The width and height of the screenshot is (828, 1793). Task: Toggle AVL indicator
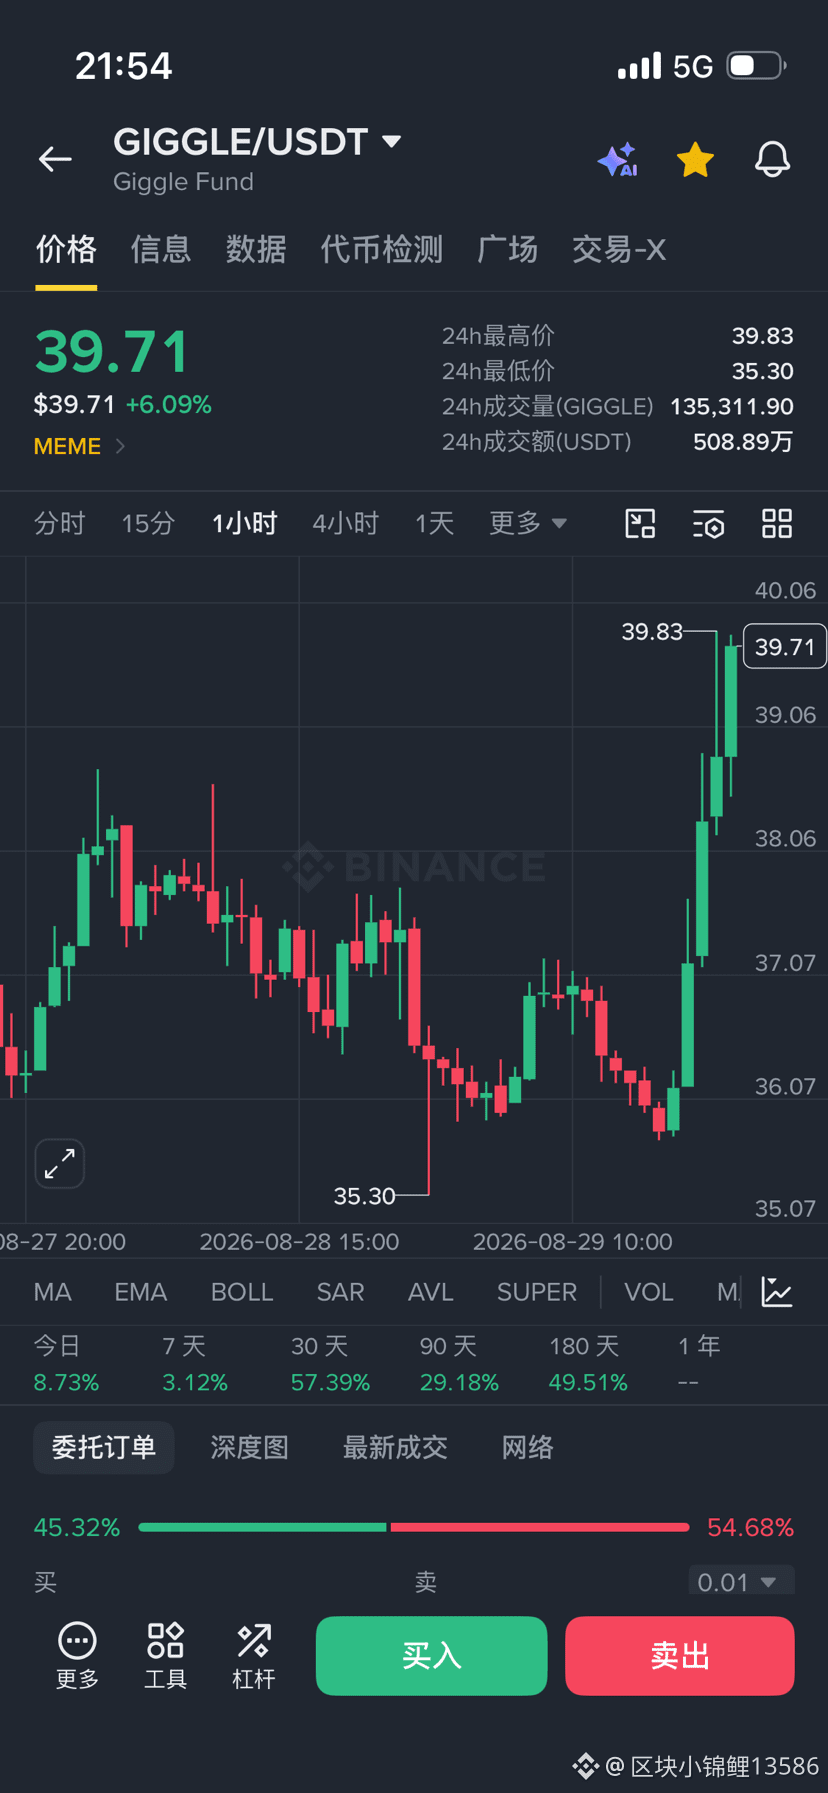point(431,1292)
